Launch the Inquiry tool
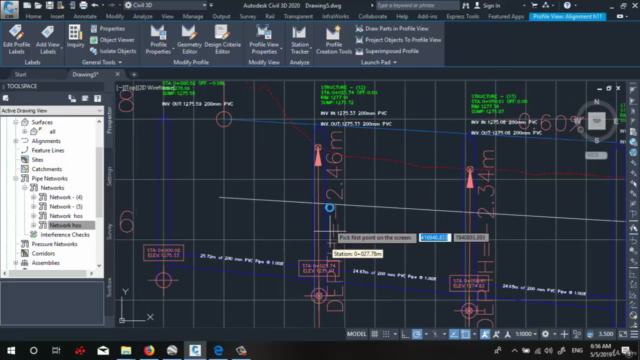The height and width of the screenshot is (360, 640). tap(76, 37)
